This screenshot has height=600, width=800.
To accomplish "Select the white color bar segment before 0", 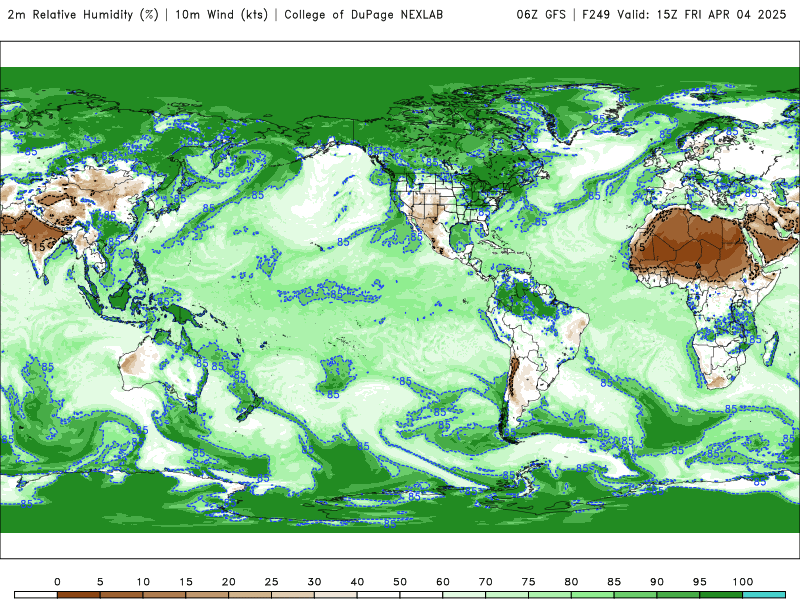I will (x=36, y=595).
